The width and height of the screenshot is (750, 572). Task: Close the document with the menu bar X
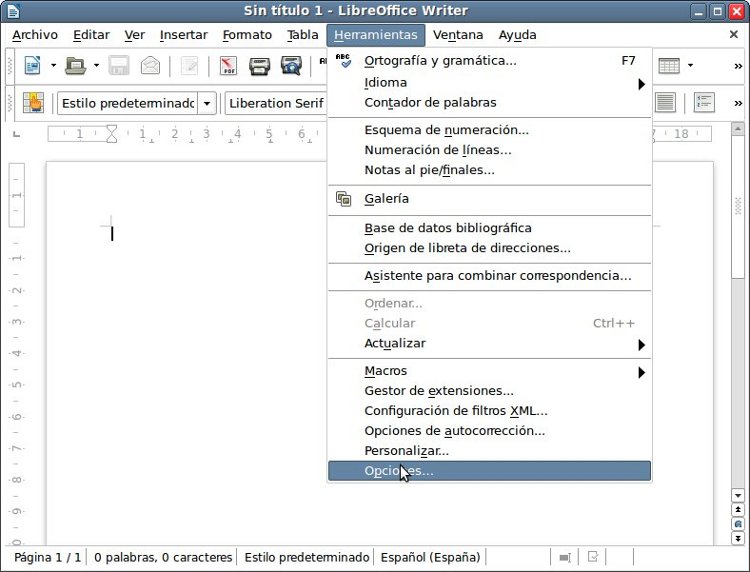point(734,34)
